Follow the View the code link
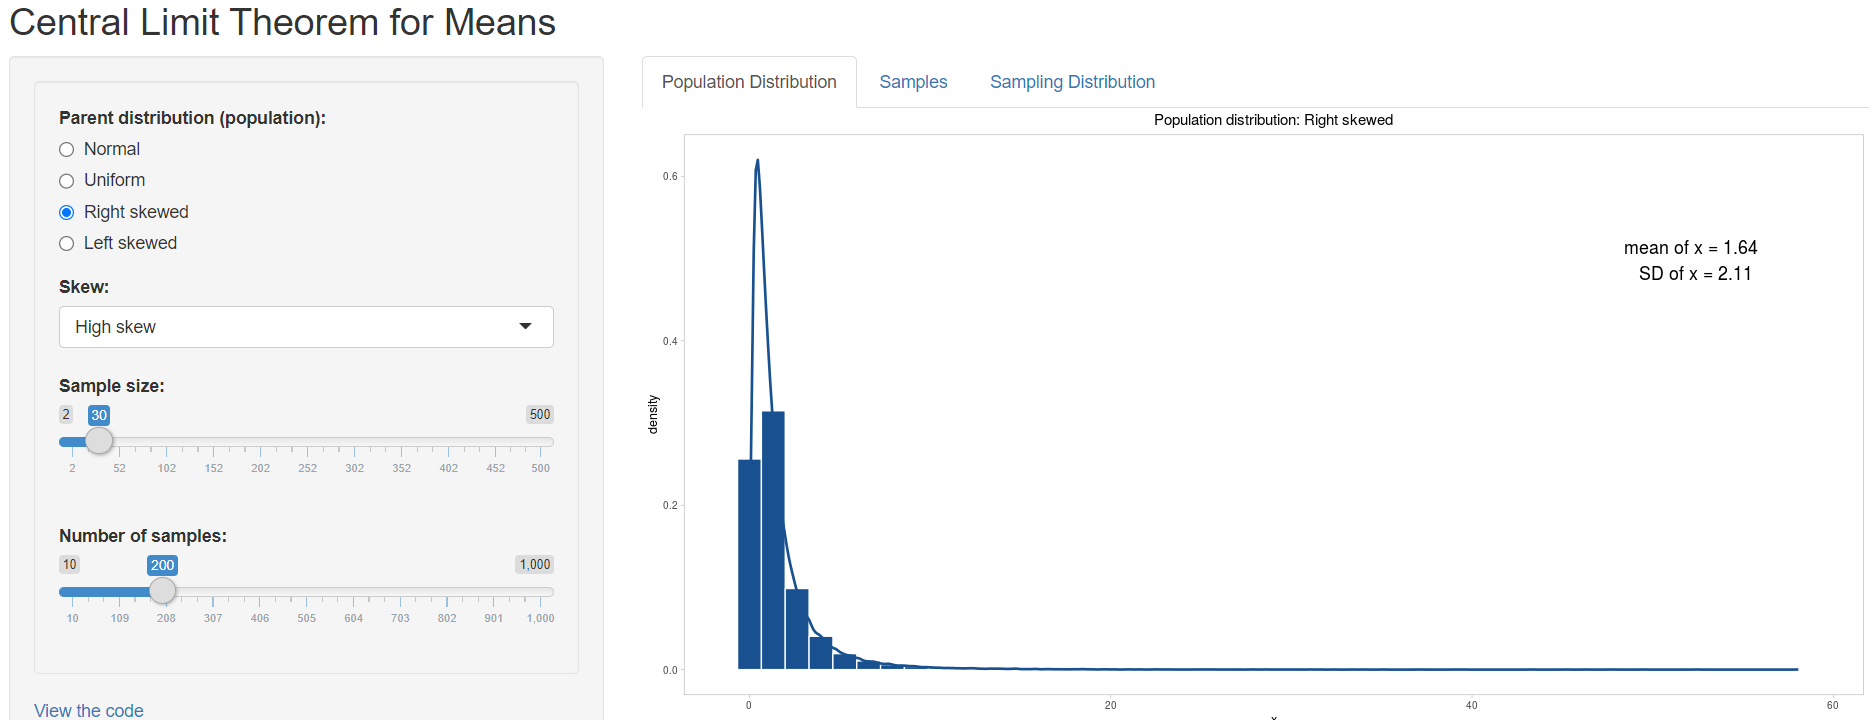Screen dimensions: 1872x720 pyautogui.click(x=89, y=710)
